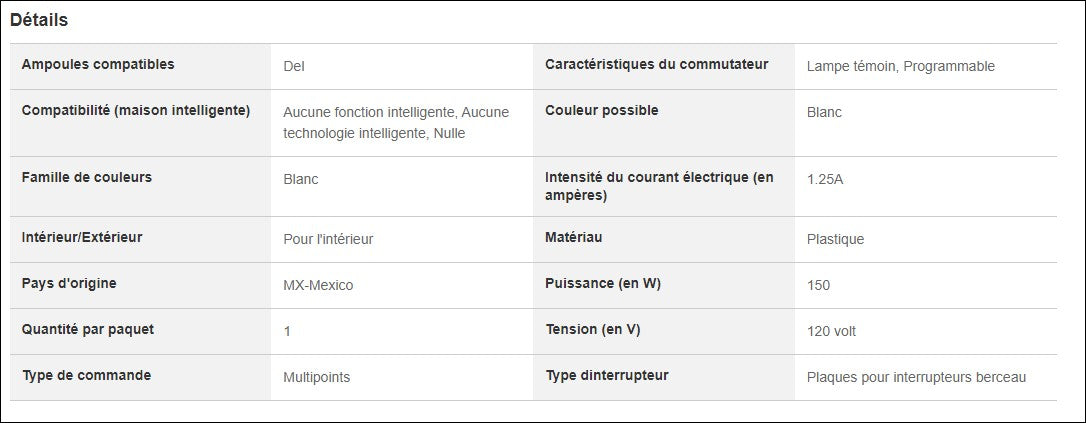Click the Compatibilité (maison intelligente) label
The image size is (1086, 423).
(x=136, y=110)
